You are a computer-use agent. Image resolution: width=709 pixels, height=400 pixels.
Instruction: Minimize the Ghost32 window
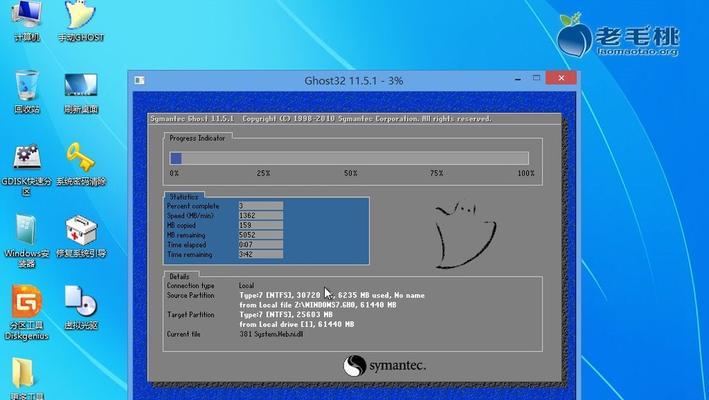coord(518,79)
